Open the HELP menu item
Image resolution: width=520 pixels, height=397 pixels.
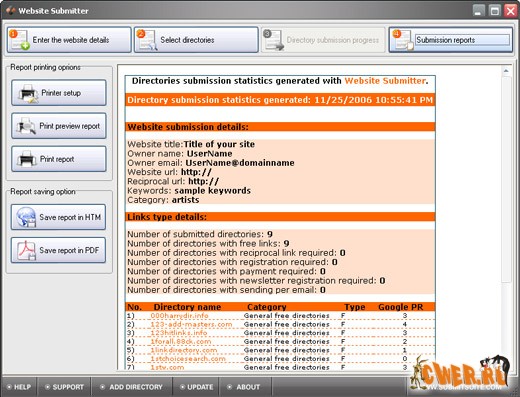[19, 387]
